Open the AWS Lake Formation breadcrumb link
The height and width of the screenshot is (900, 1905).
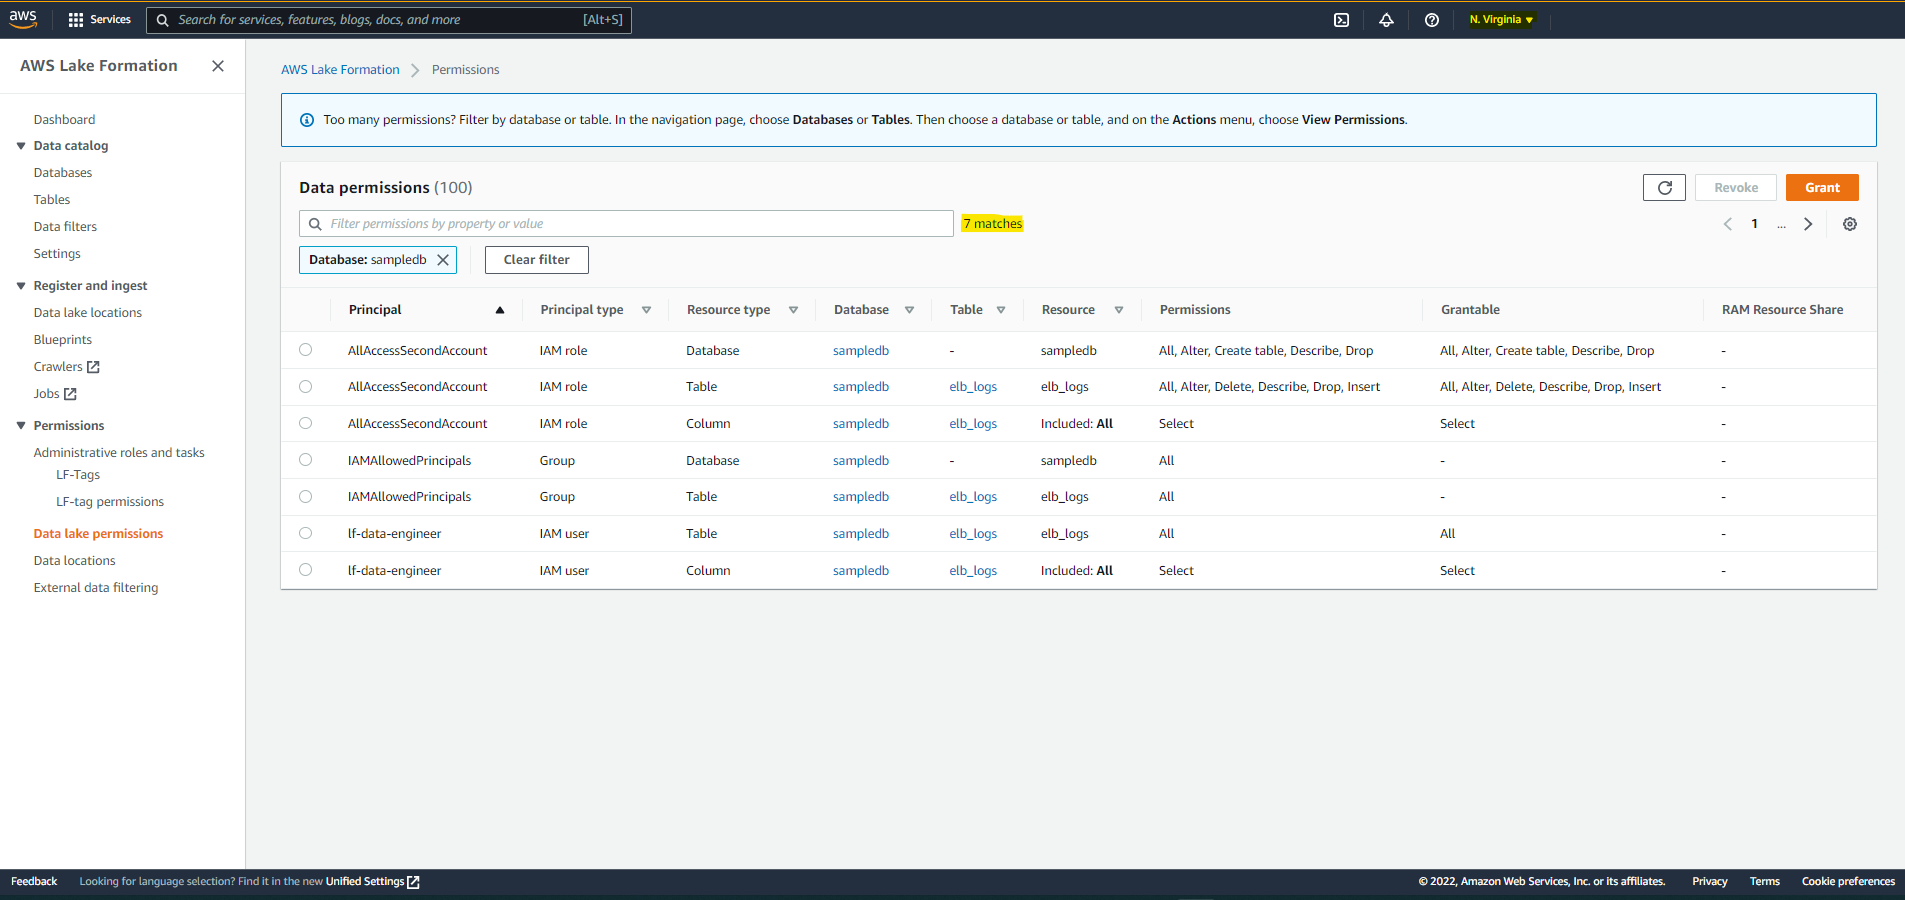[x=340, y=70]
